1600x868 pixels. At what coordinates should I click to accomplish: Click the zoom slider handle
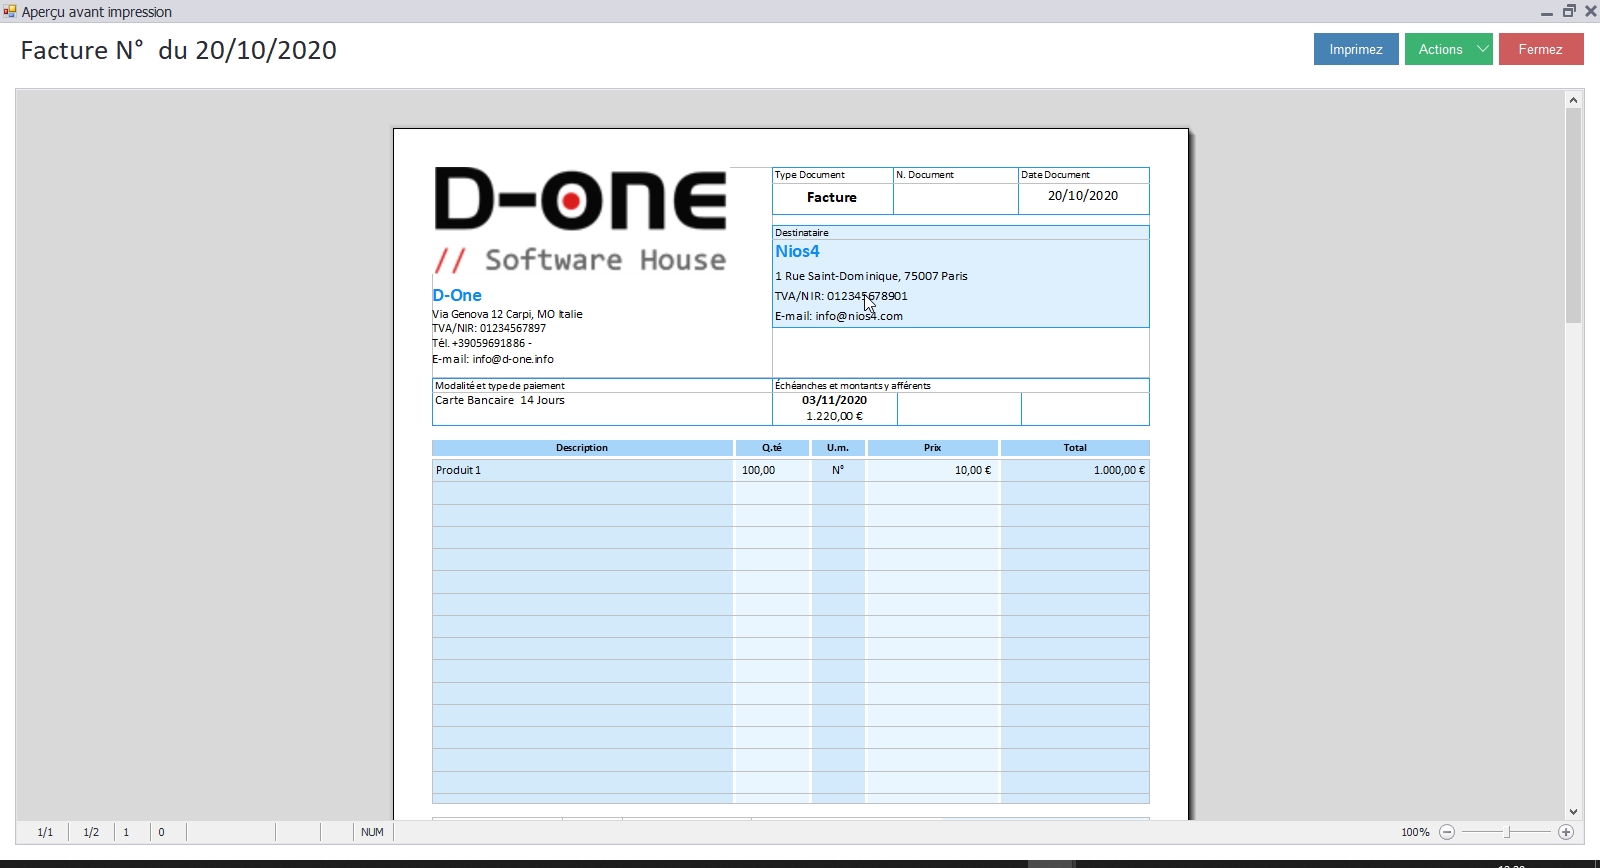[1508, 832]
